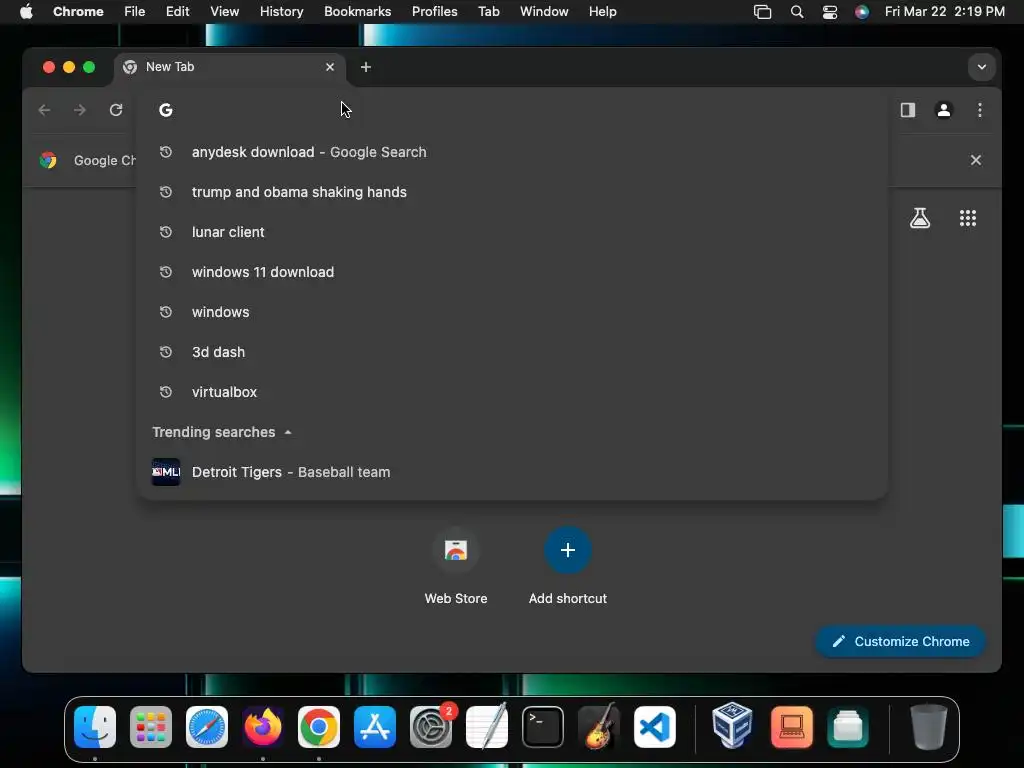1024x768 pixels.
Task: Activate Siri from menu bar
Action: [x=862, y=12]
